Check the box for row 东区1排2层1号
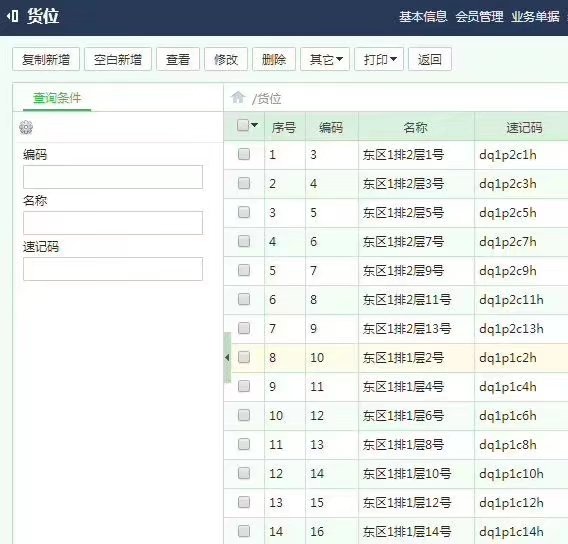This screenshot has height=544, width=568. tap(244, 154)
